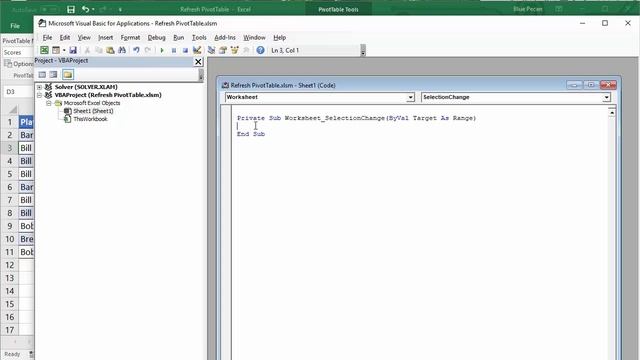The width and height of the screenshot is (640, 360).
Task: Click the Options button in Excel ribbon
Action: coord(19,64)
